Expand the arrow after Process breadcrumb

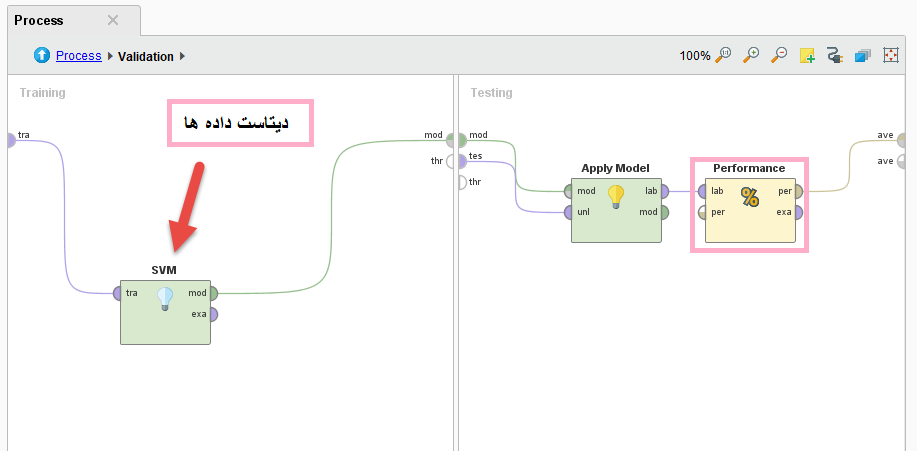[x=110, y=56]
